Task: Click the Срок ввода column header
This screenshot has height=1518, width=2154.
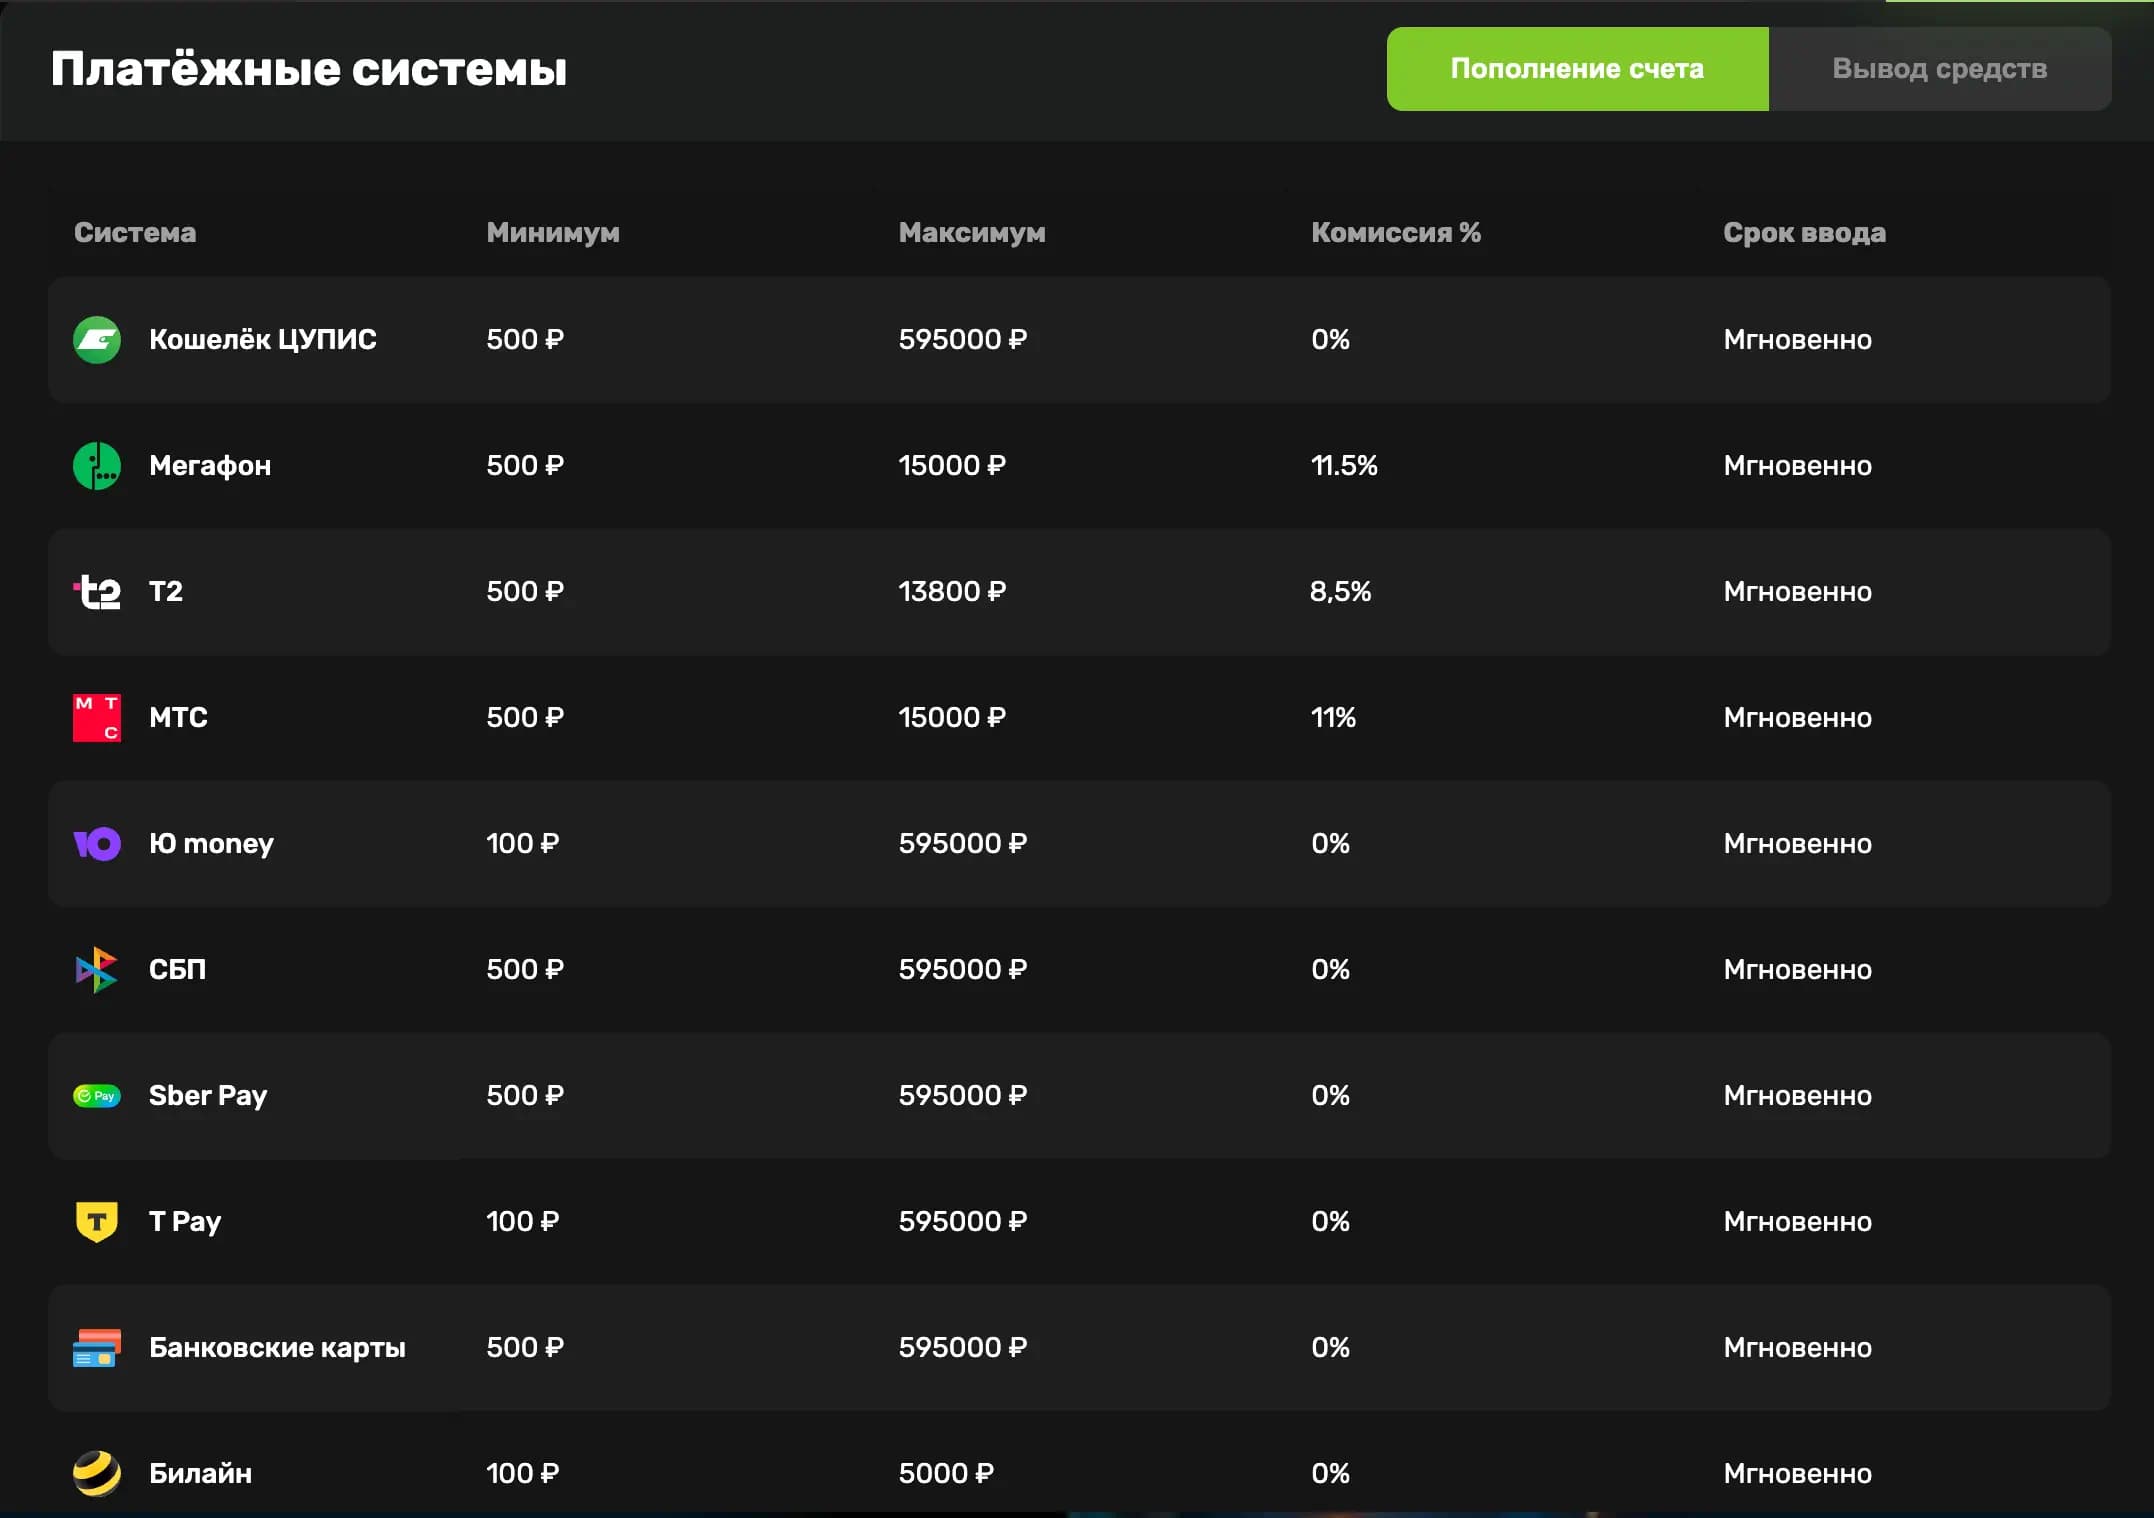Action: (x=1805, y=233)
